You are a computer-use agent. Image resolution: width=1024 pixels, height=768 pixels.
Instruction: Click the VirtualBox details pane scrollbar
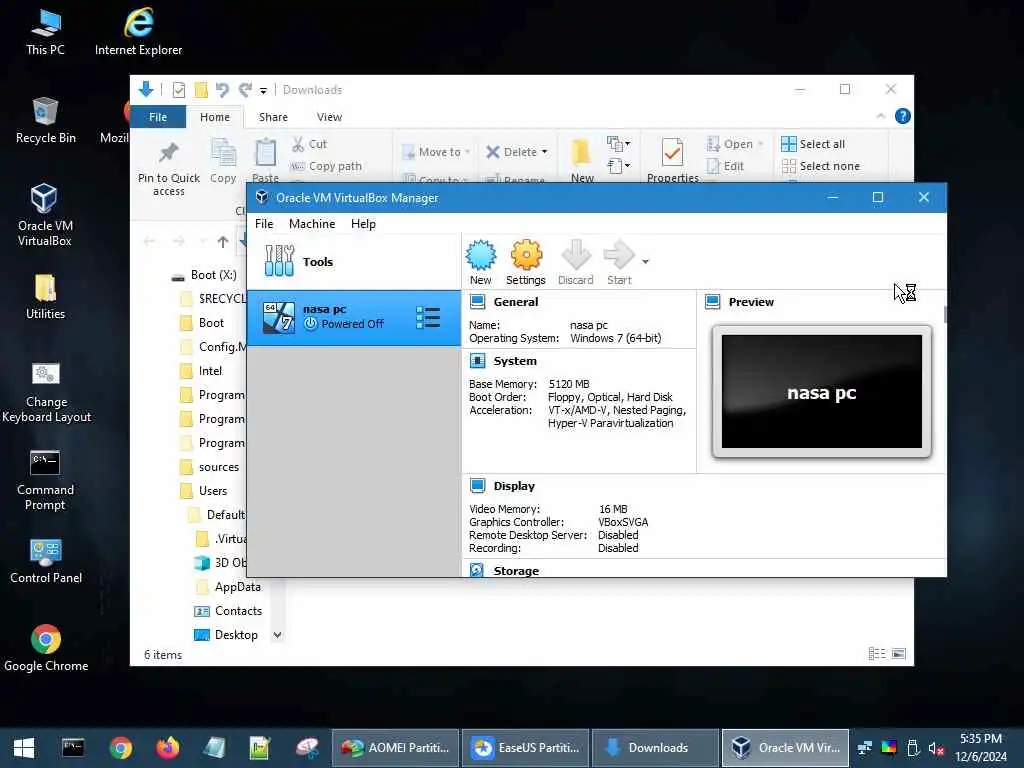(944, 314)
